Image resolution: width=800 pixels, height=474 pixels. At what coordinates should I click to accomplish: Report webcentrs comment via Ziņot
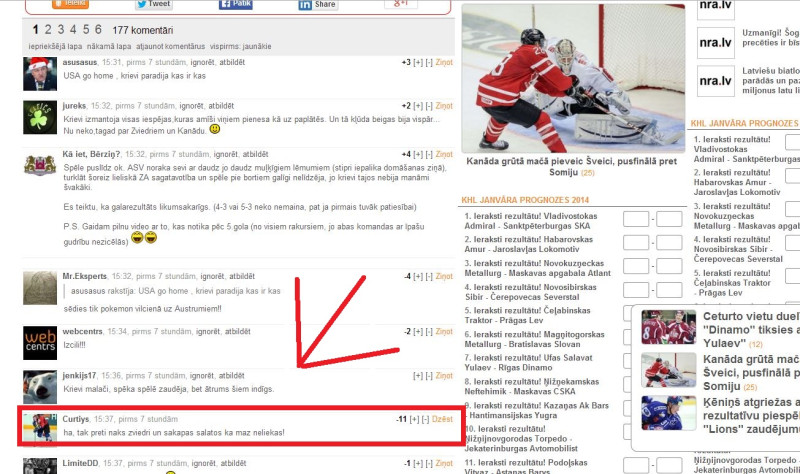(x=444, y=331)
